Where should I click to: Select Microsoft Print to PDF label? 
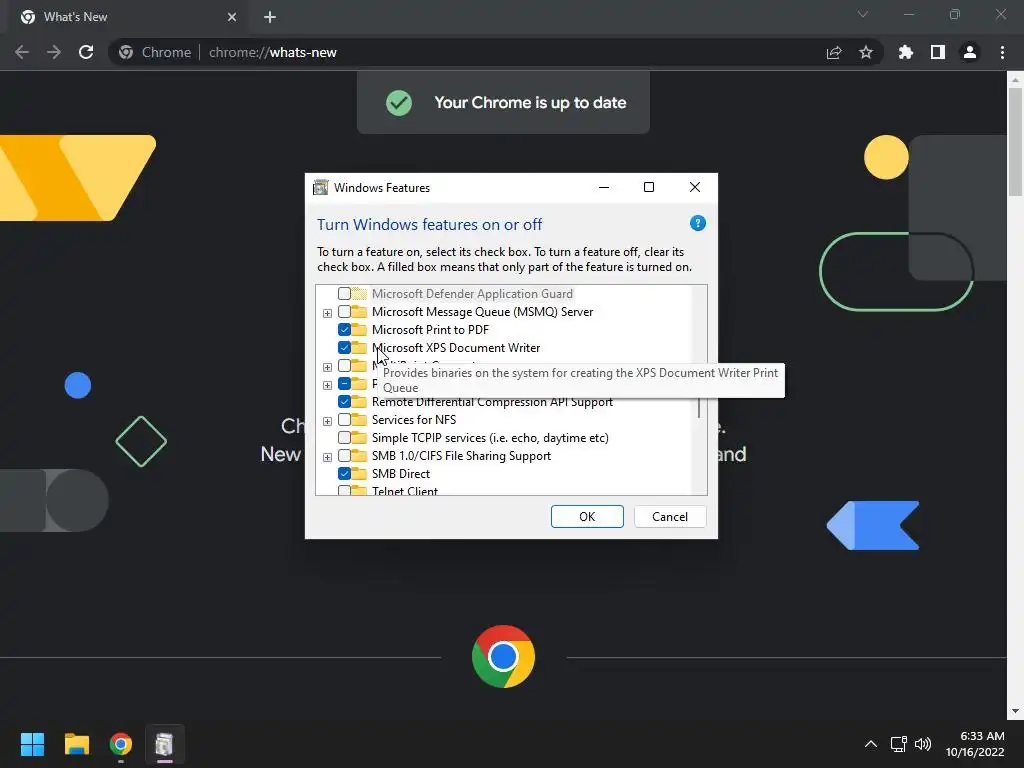pyautogui.click(x=430, y=330)
